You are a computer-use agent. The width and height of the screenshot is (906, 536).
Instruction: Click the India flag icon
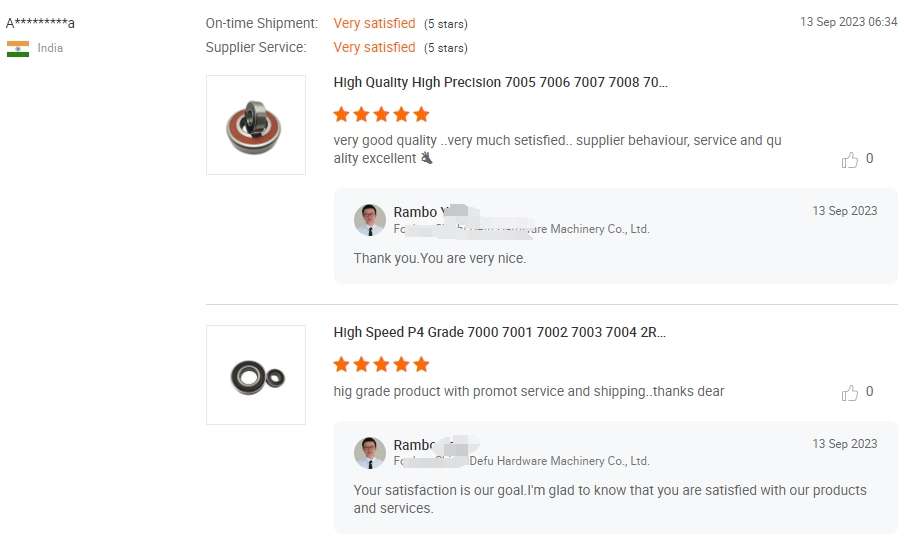point(18,49)
